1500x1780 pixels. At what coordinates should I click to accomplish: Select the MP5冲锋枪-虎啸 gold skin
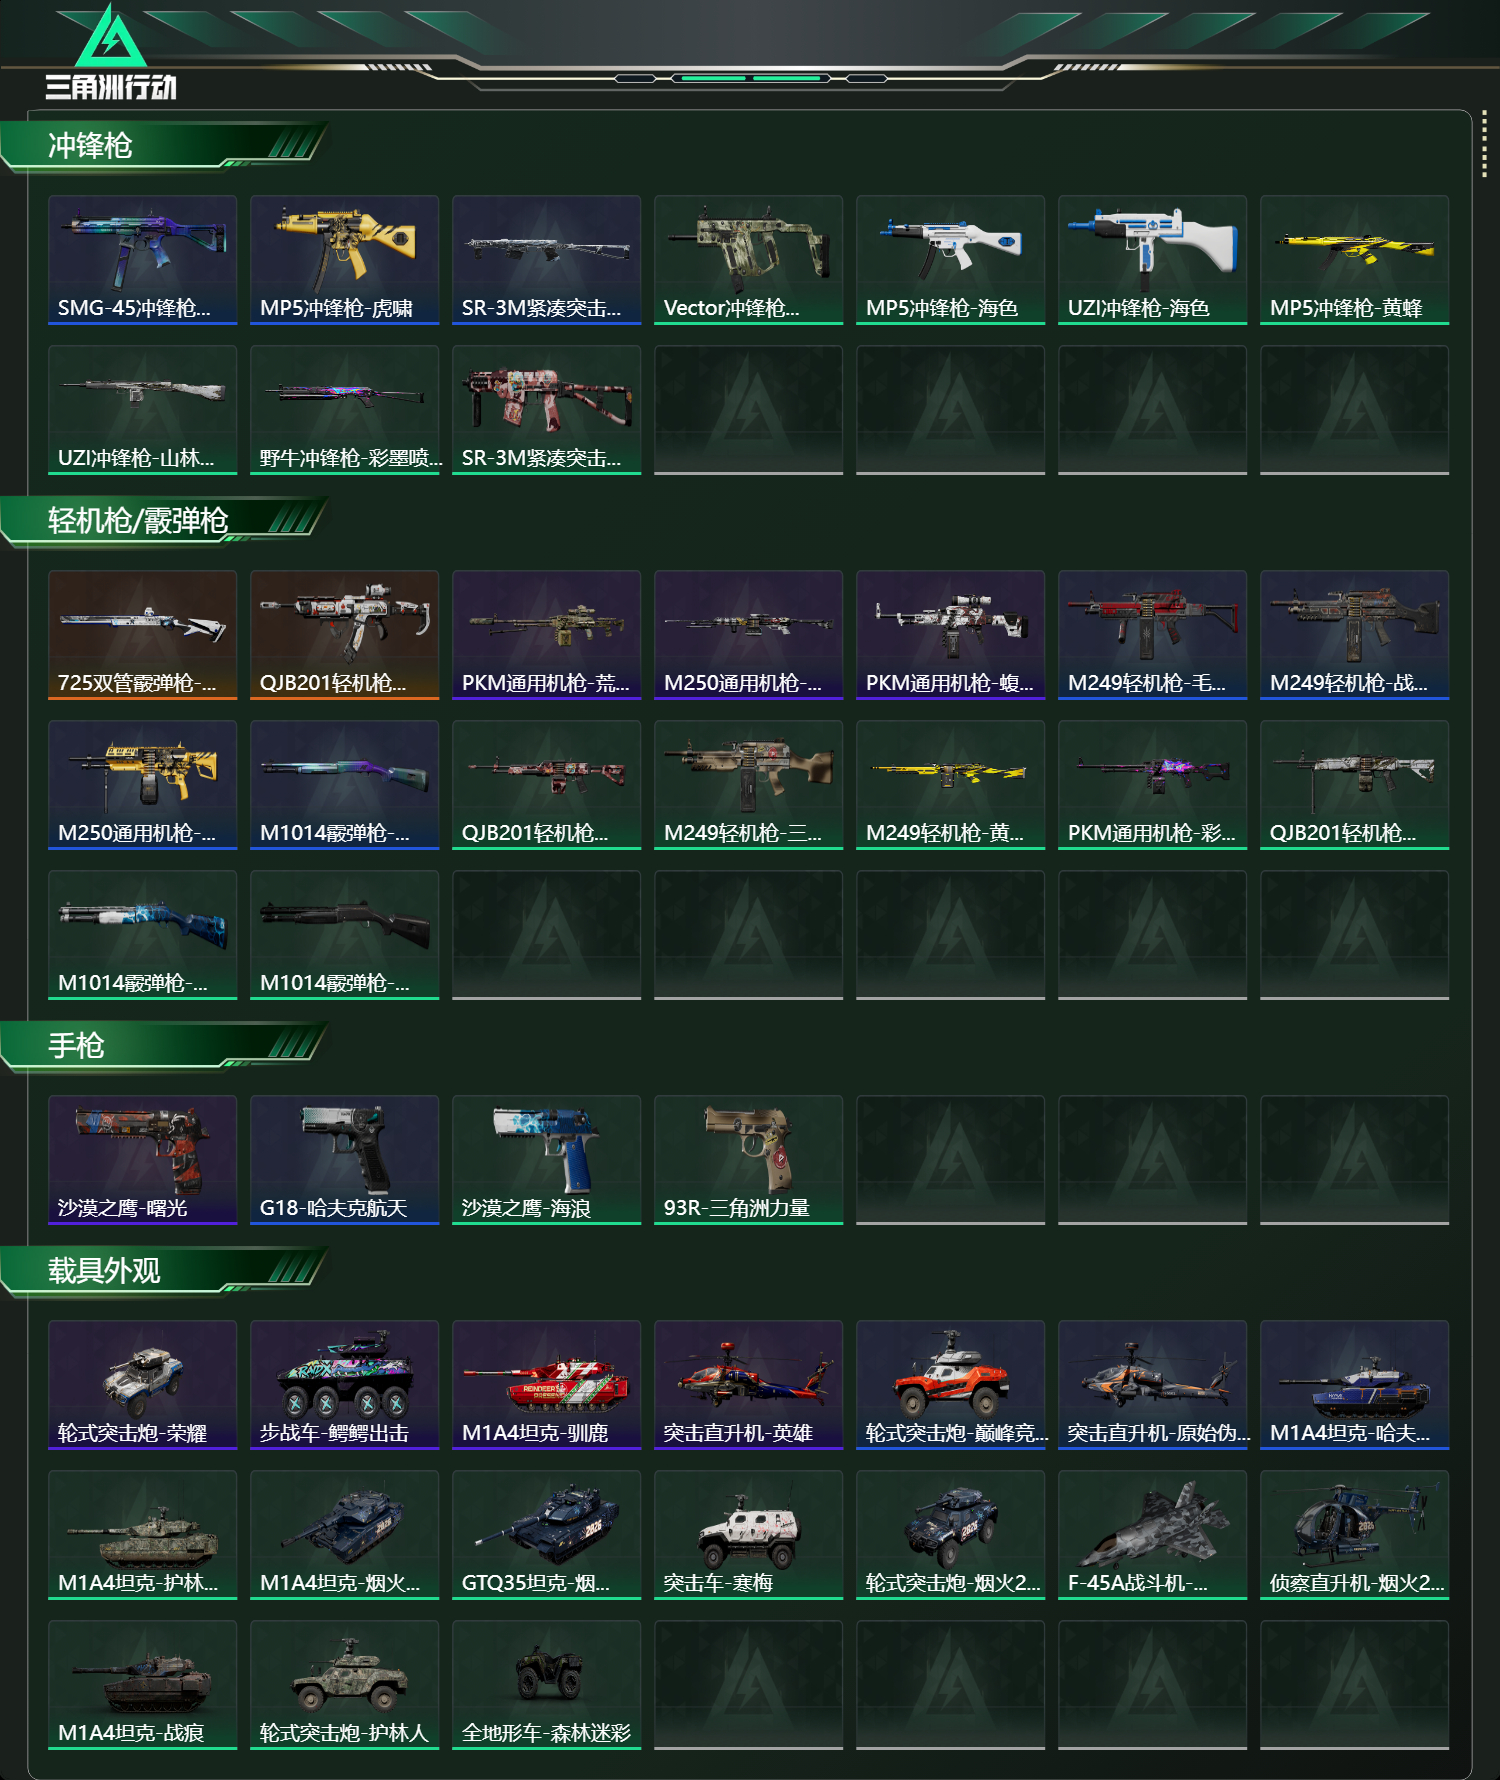[x=344, y=260]
